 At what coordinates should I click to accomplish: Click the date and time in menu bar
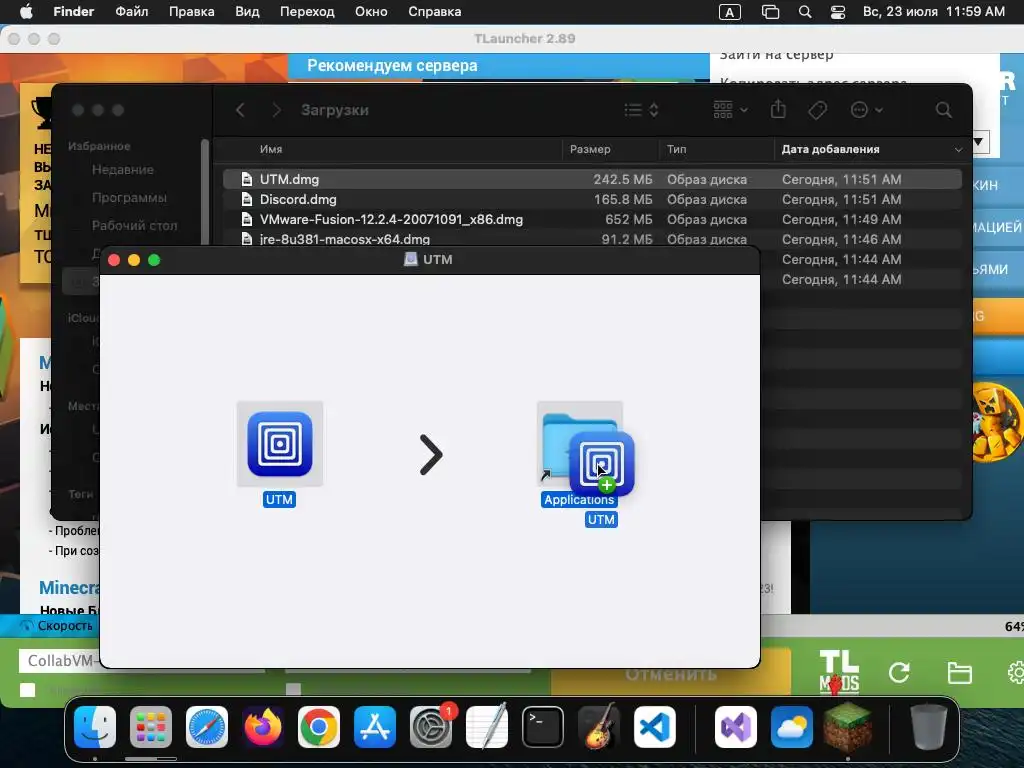[x=933, y=12]
